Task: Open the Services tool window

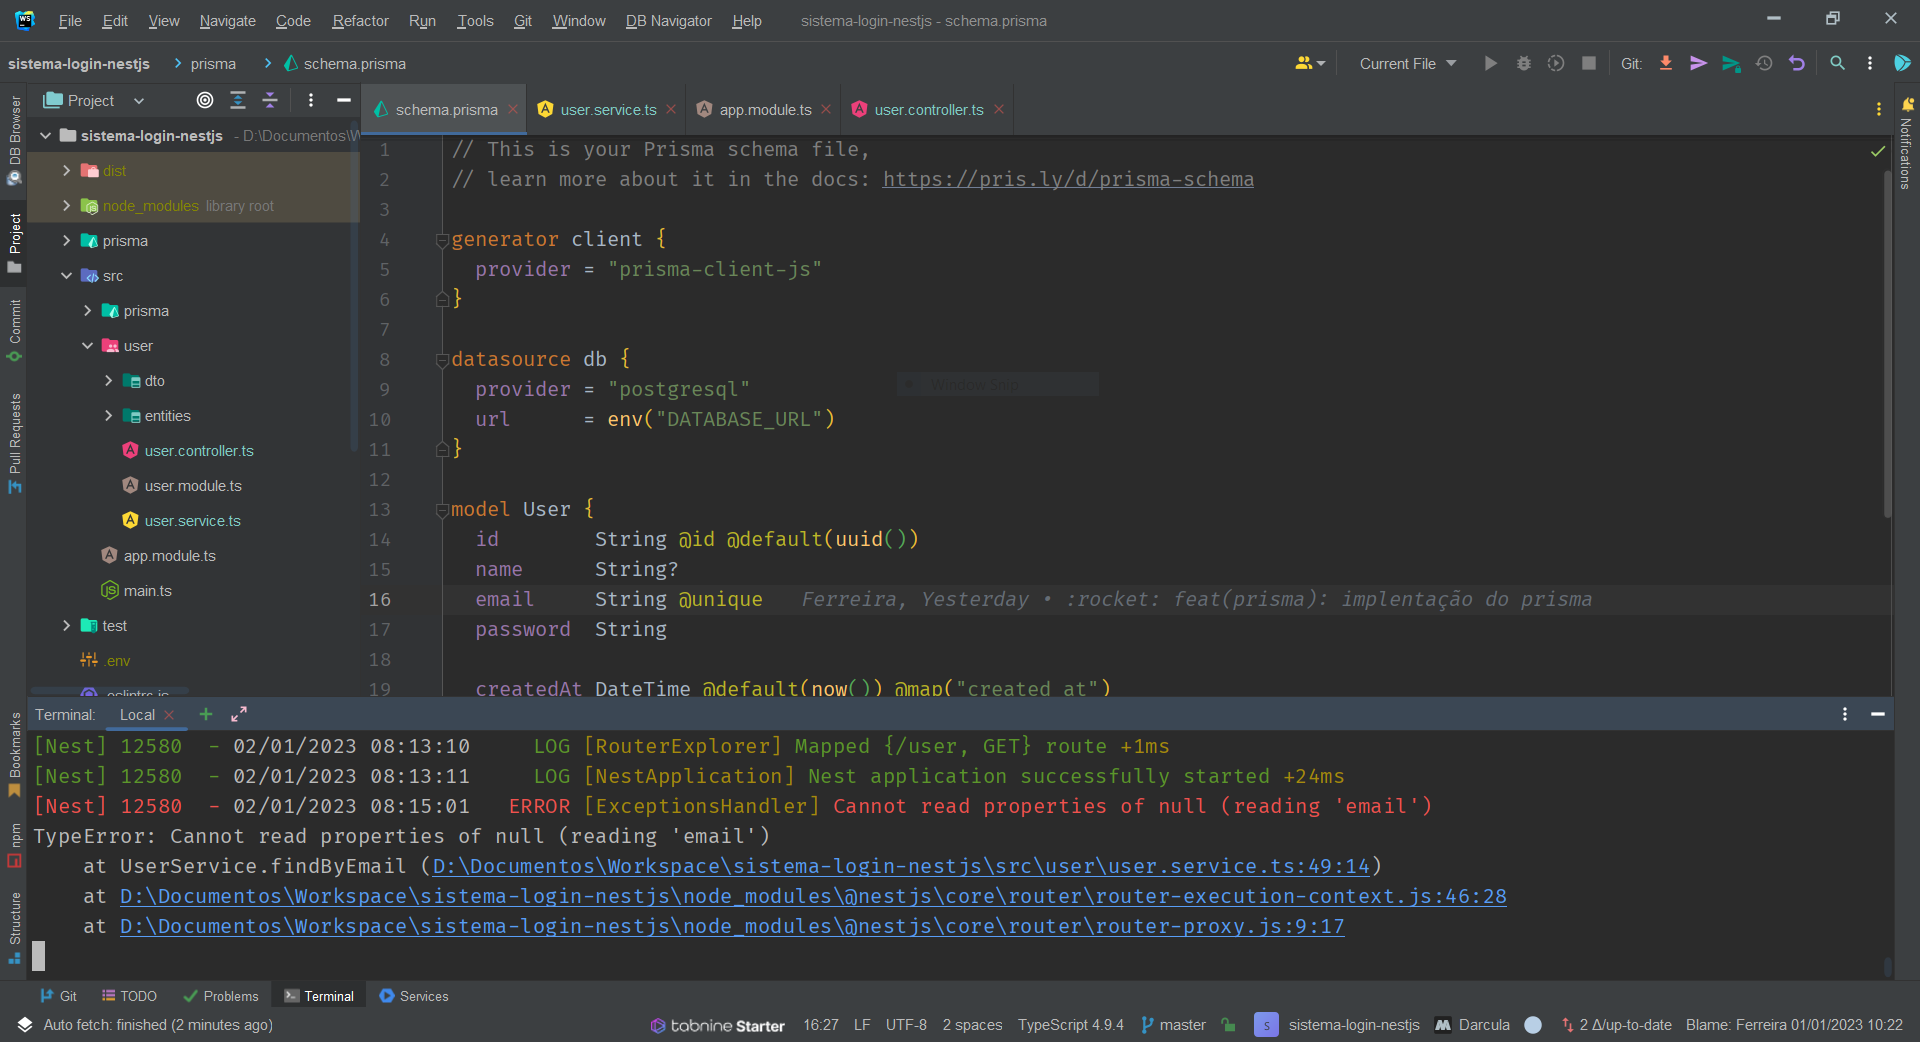Action: [x=414, y=996]
